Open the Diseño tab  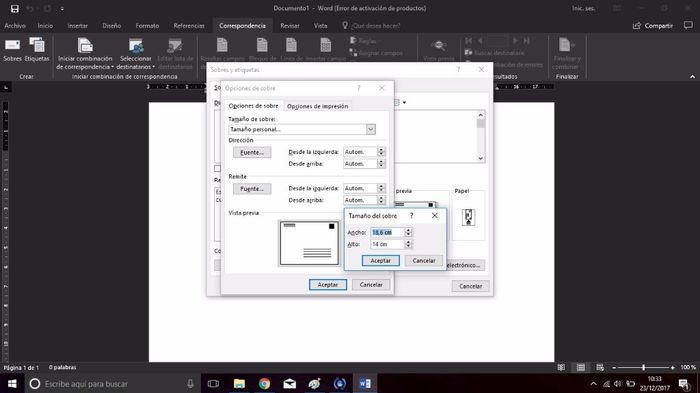[112, 26]
